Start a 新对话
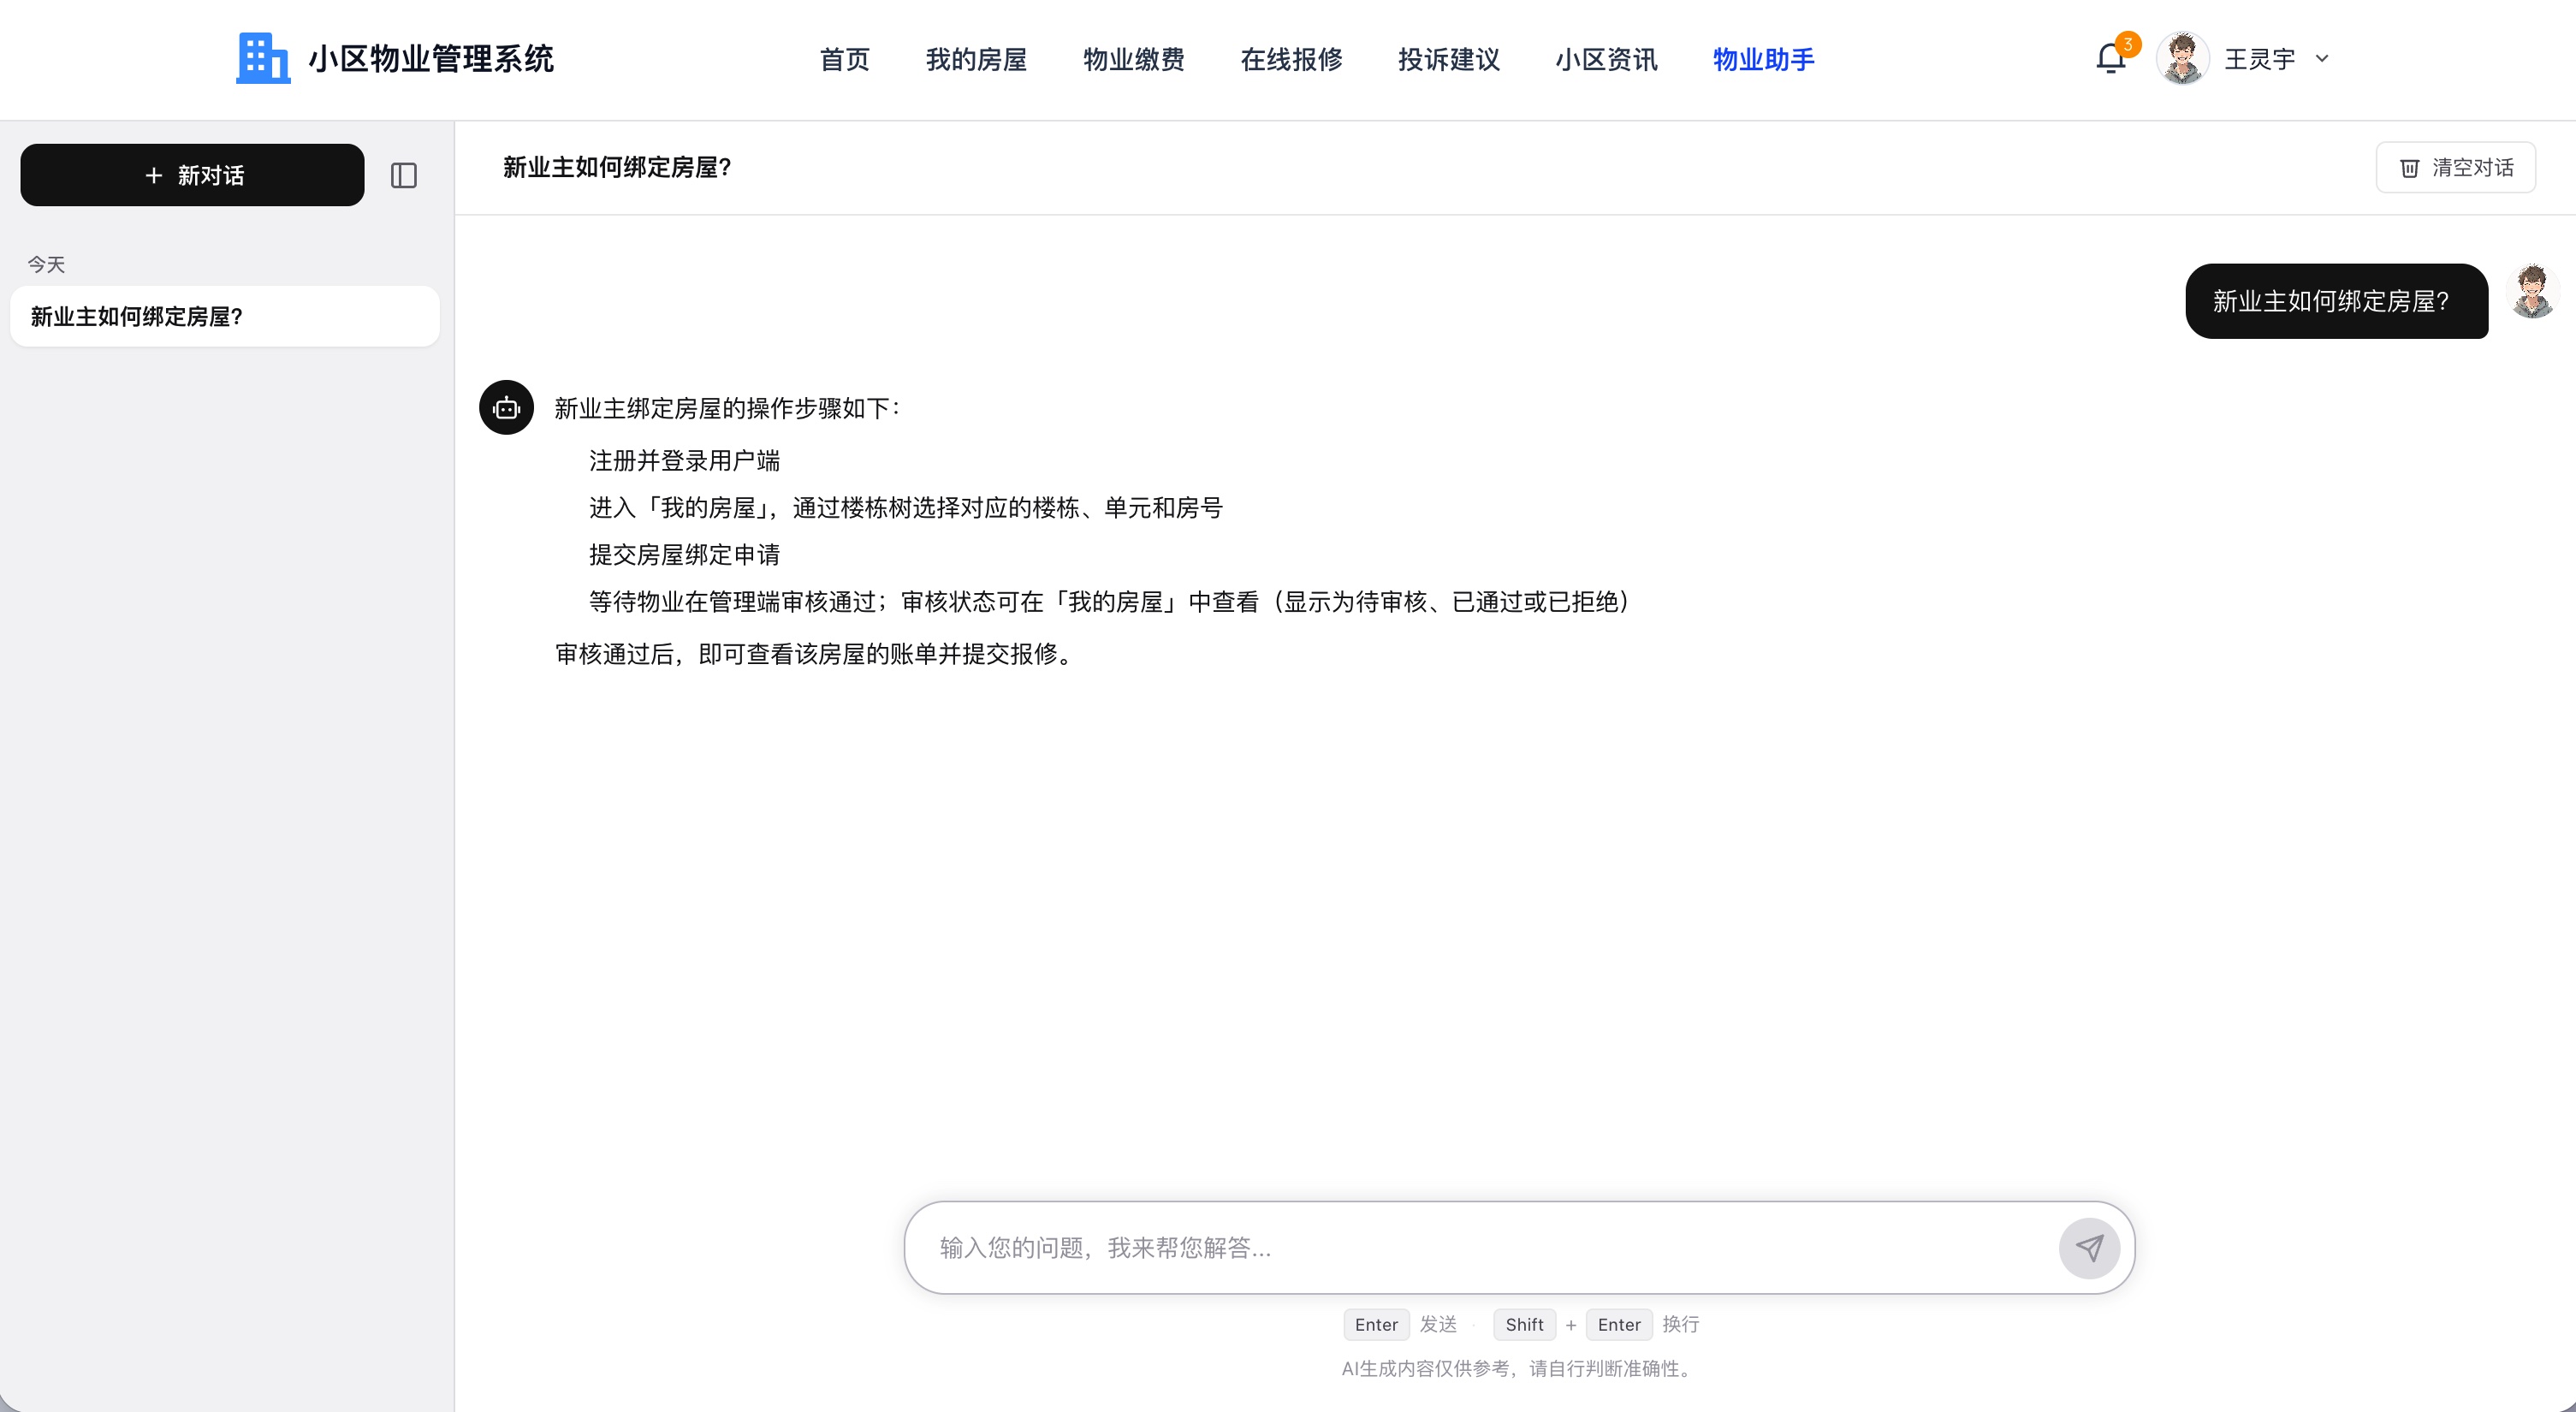2576x1412 pixels. coord(192,175)
